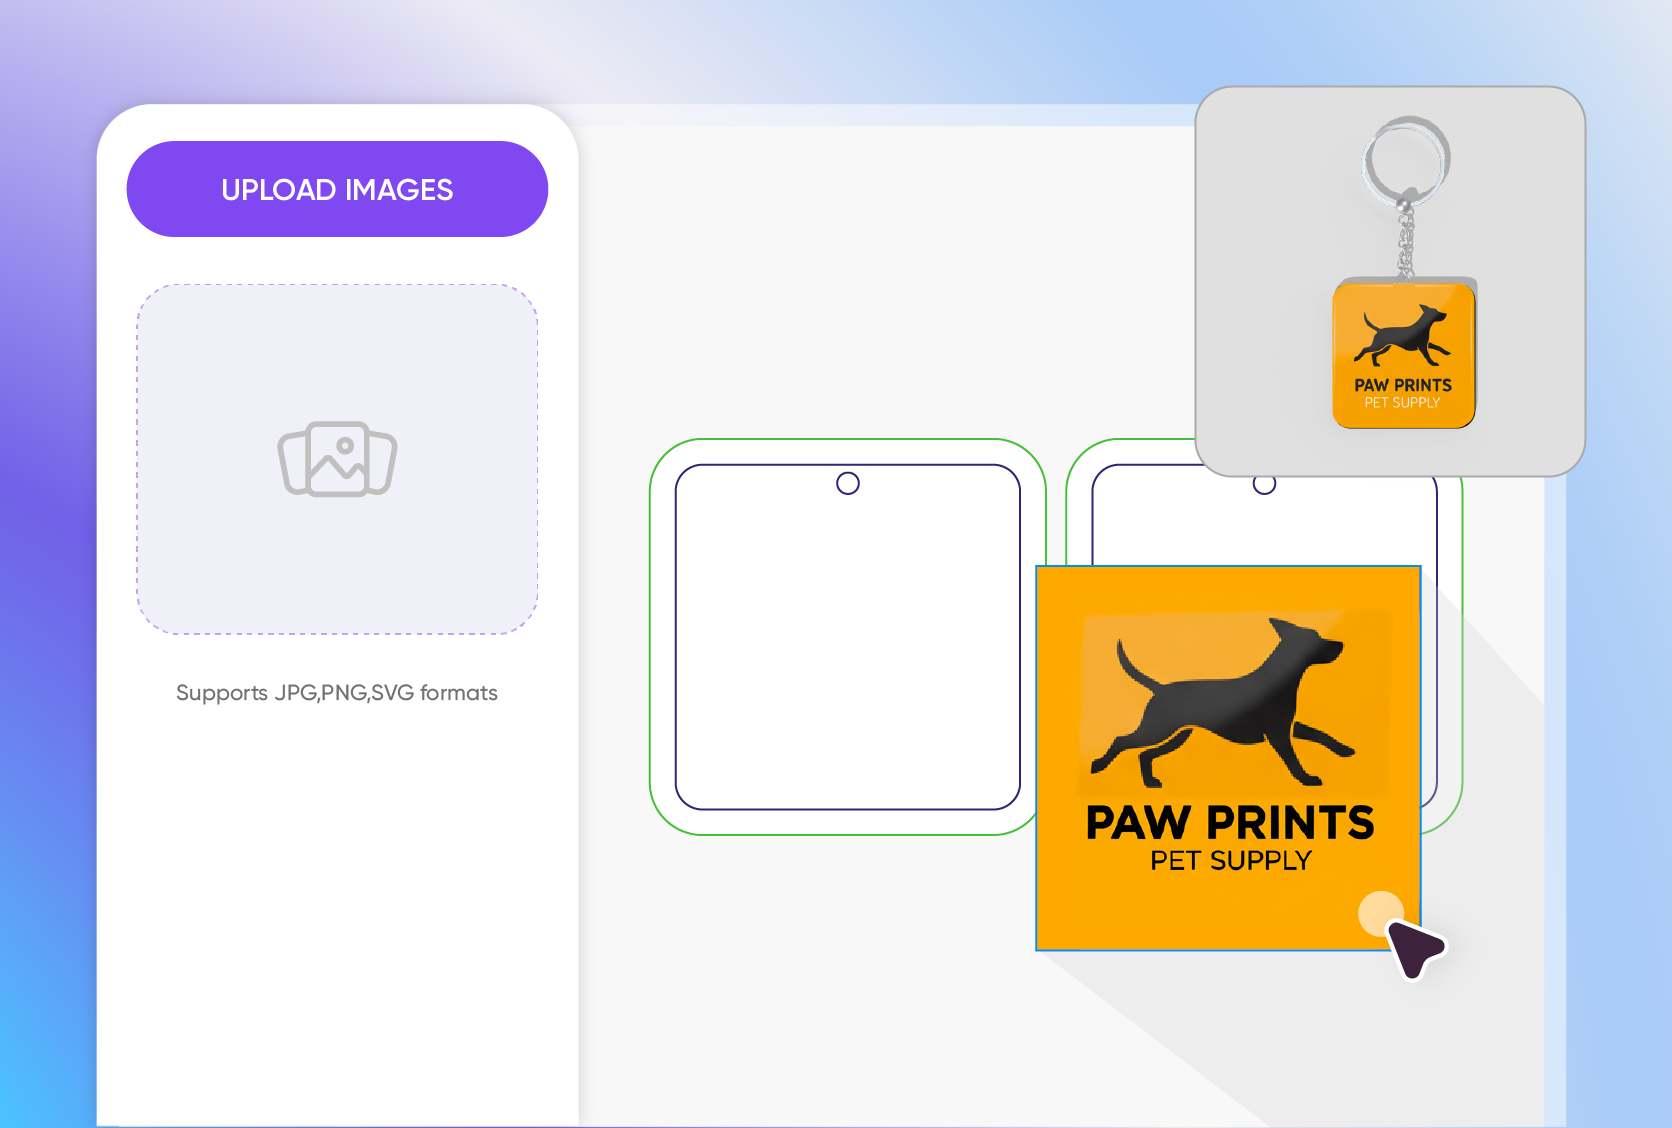
Task: Click the Supports JPG,PNG,SVG formats text
Action: click(x=337, y=691)
